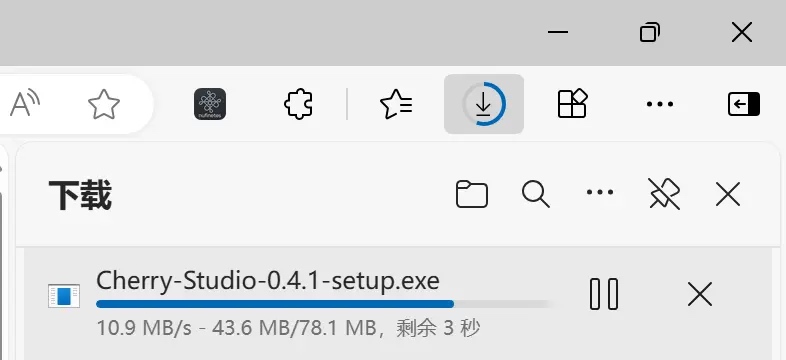Open more options in the downloads panel
The image size is (786, 360).
click(x=600, y=192)
